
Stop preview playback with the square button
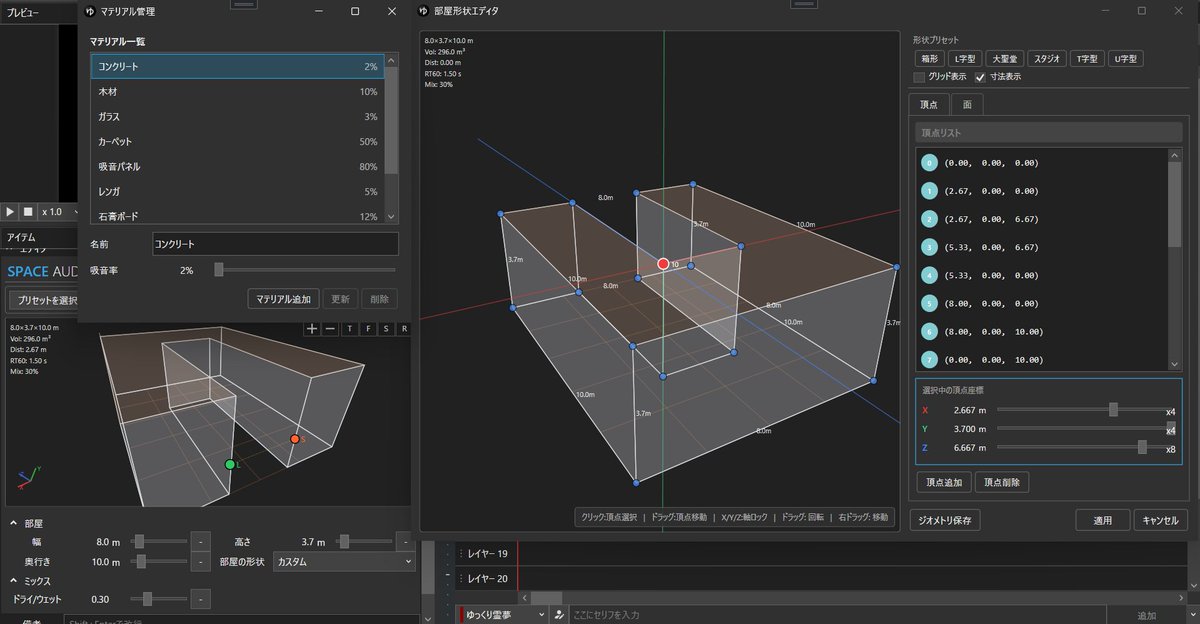click(28, 212)
